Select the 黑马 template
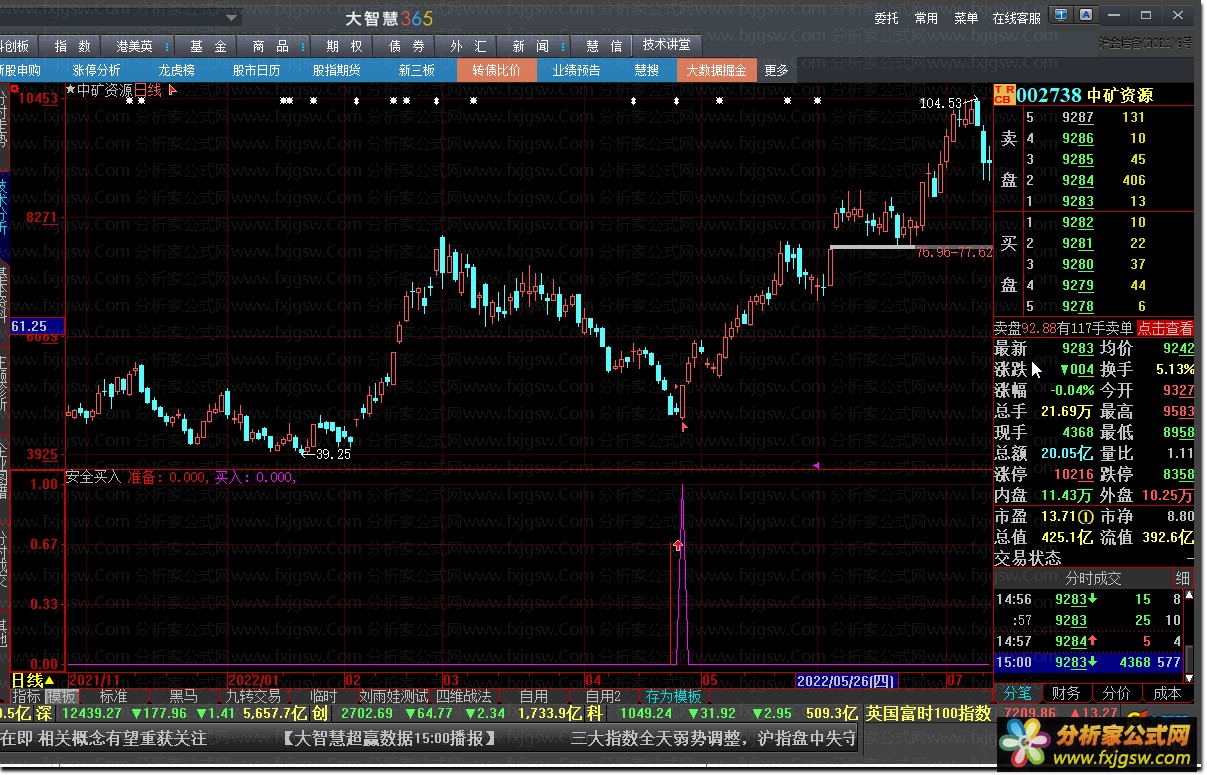 pyautogui.click(x=183, y=696)
